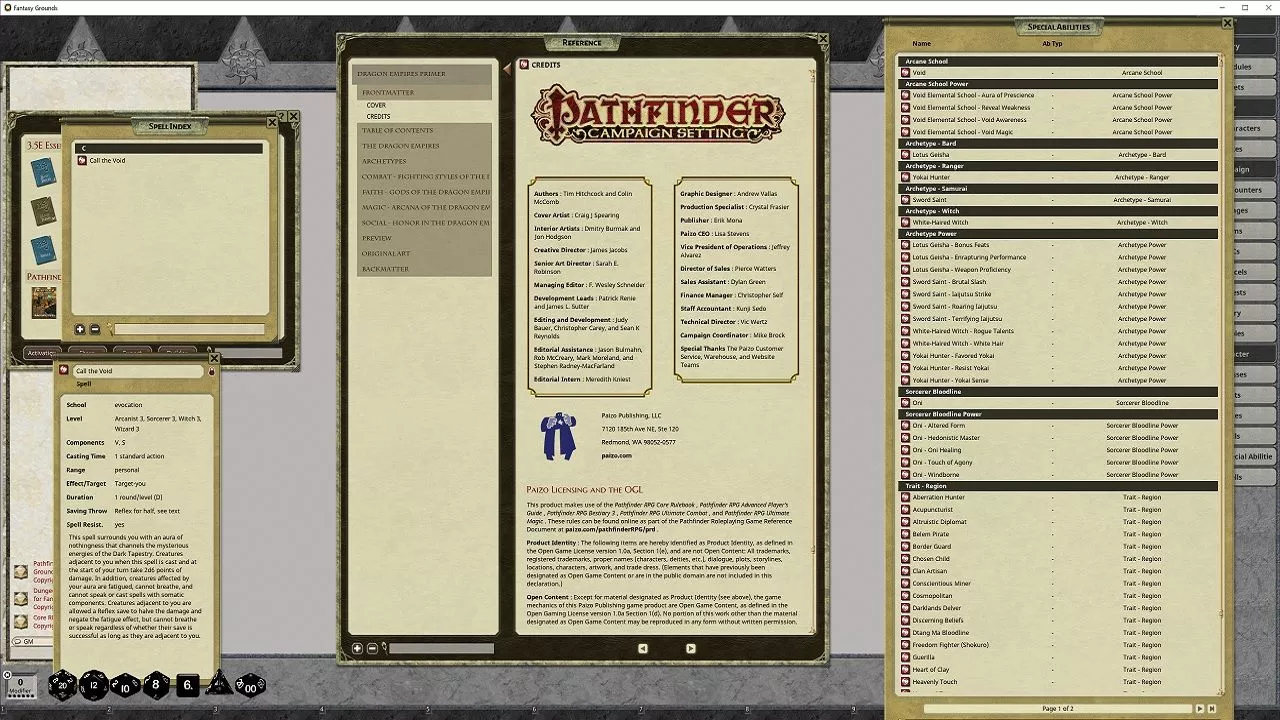
Task: Close the Call the Void spell sheet
Action: coord(214,358)
